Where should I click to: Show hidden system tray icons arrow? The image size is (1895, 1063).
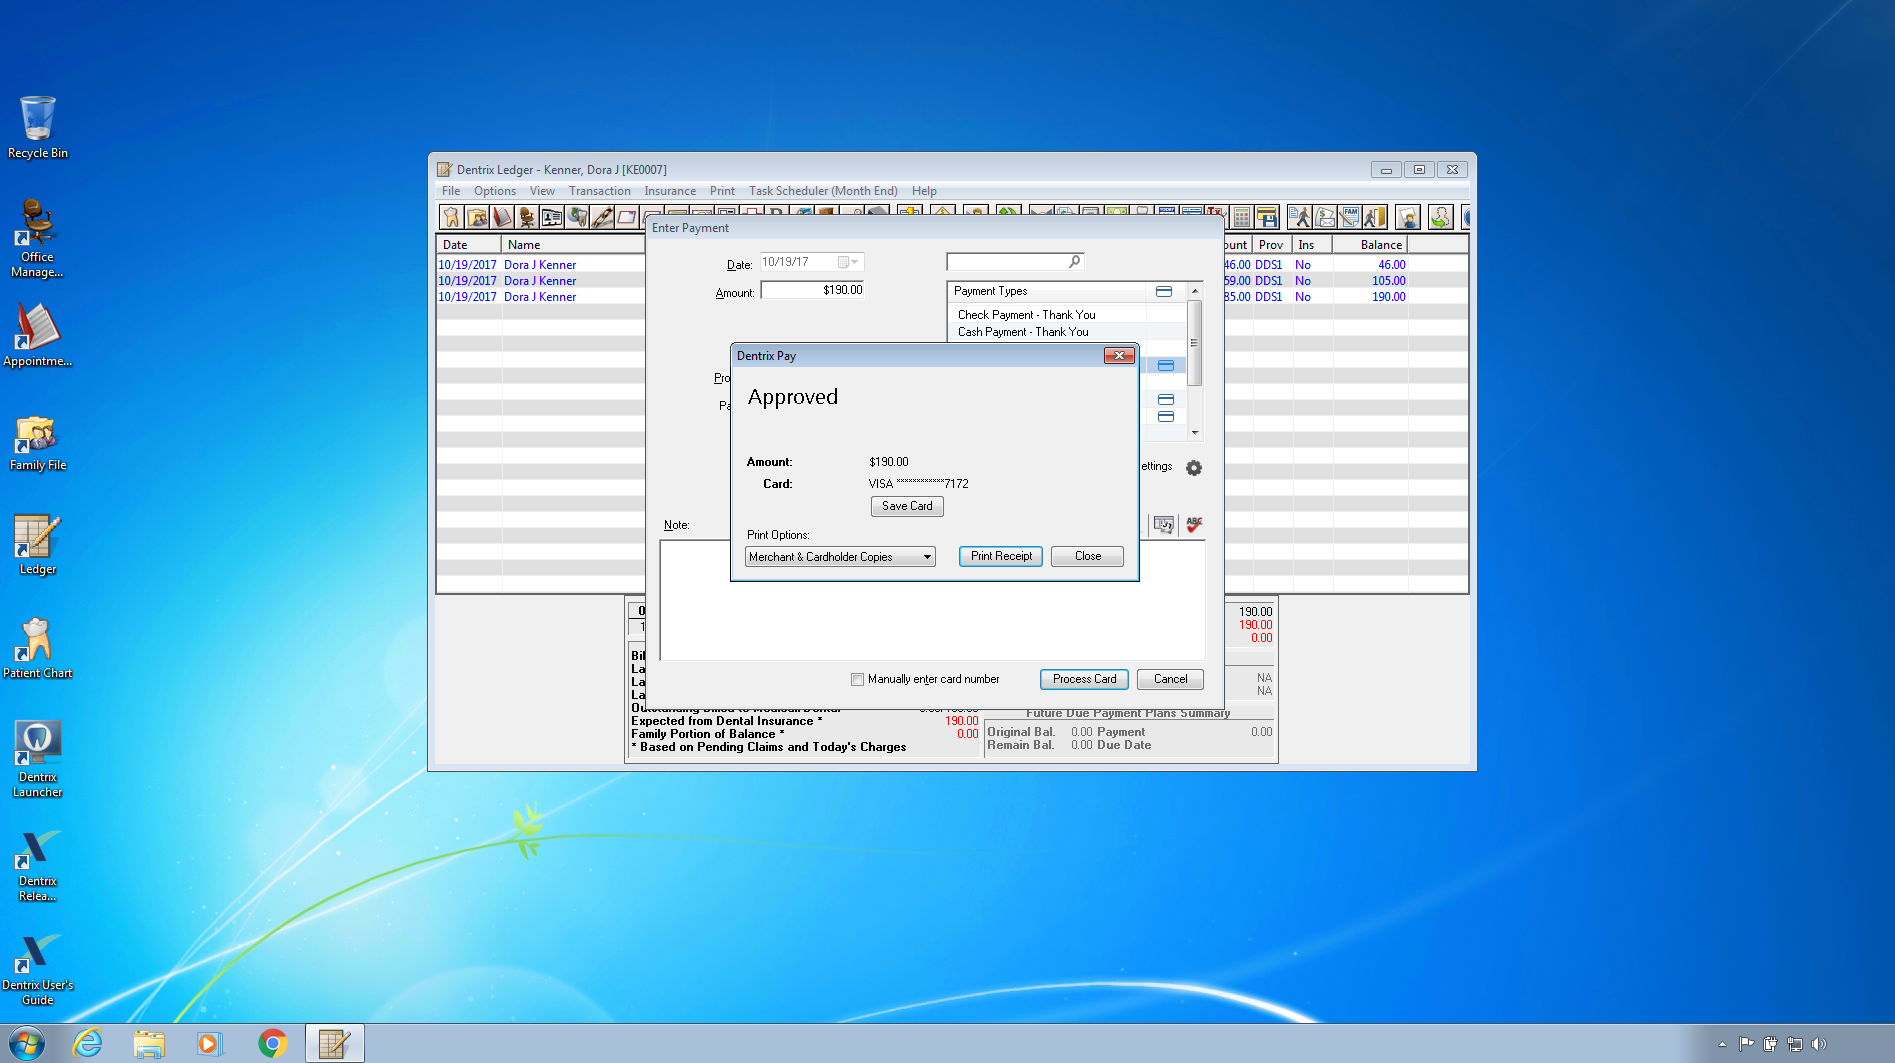pos(1722,1044)
